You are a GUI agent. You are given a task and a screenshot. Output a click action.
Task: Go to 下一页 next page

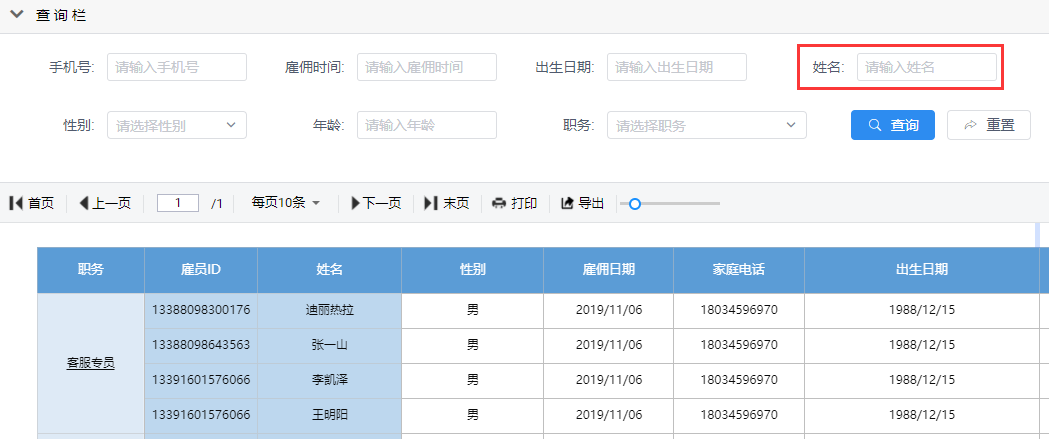(x=376, y=203)
